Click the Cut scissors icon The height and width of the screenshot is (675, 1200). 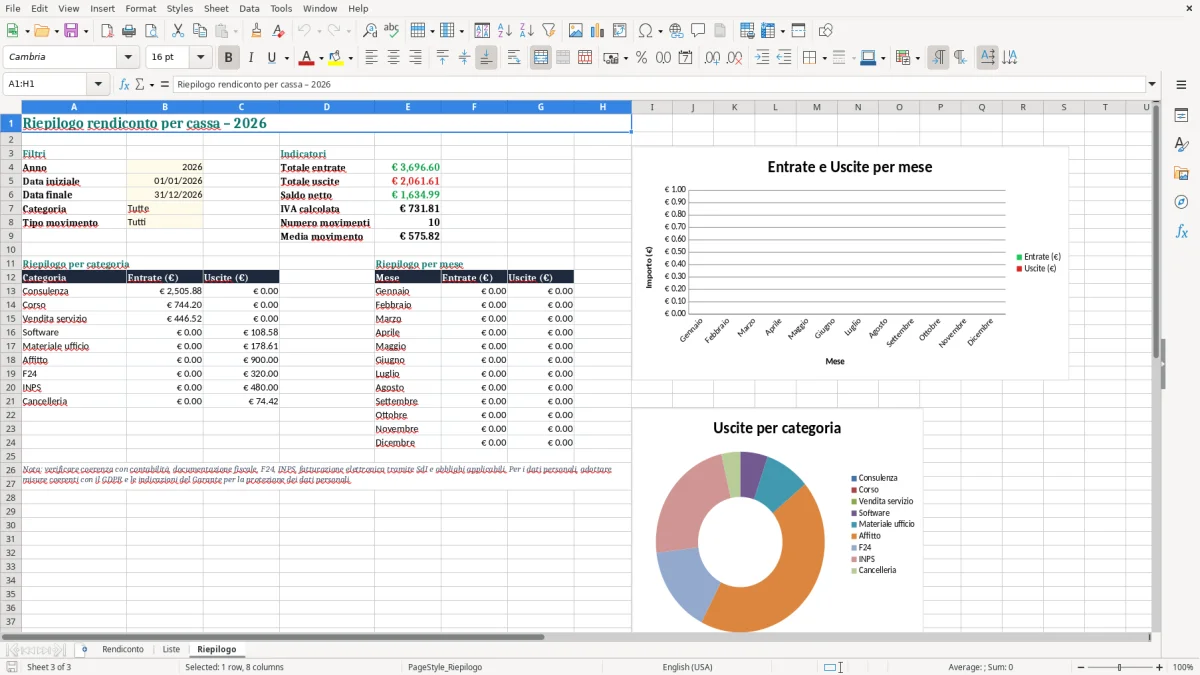coord(177,31)
